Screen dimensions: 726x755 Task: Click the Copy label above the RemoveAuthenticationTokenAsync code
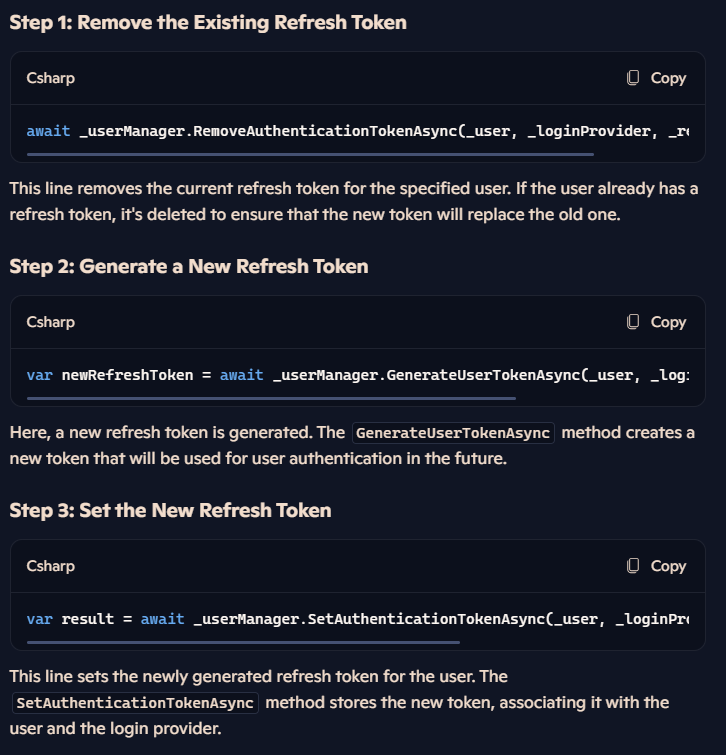coord(668,78)
